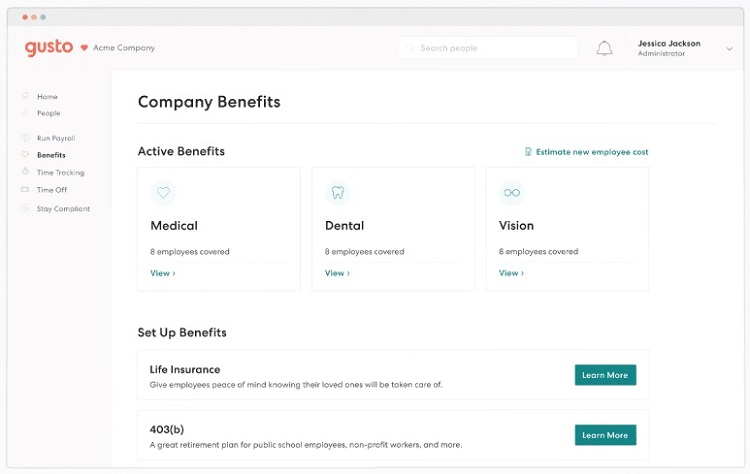Open Time Tracking in the sidebar
Image resolution: width=750 pixels, height=474 pixels.
click(x=60, y=172)
